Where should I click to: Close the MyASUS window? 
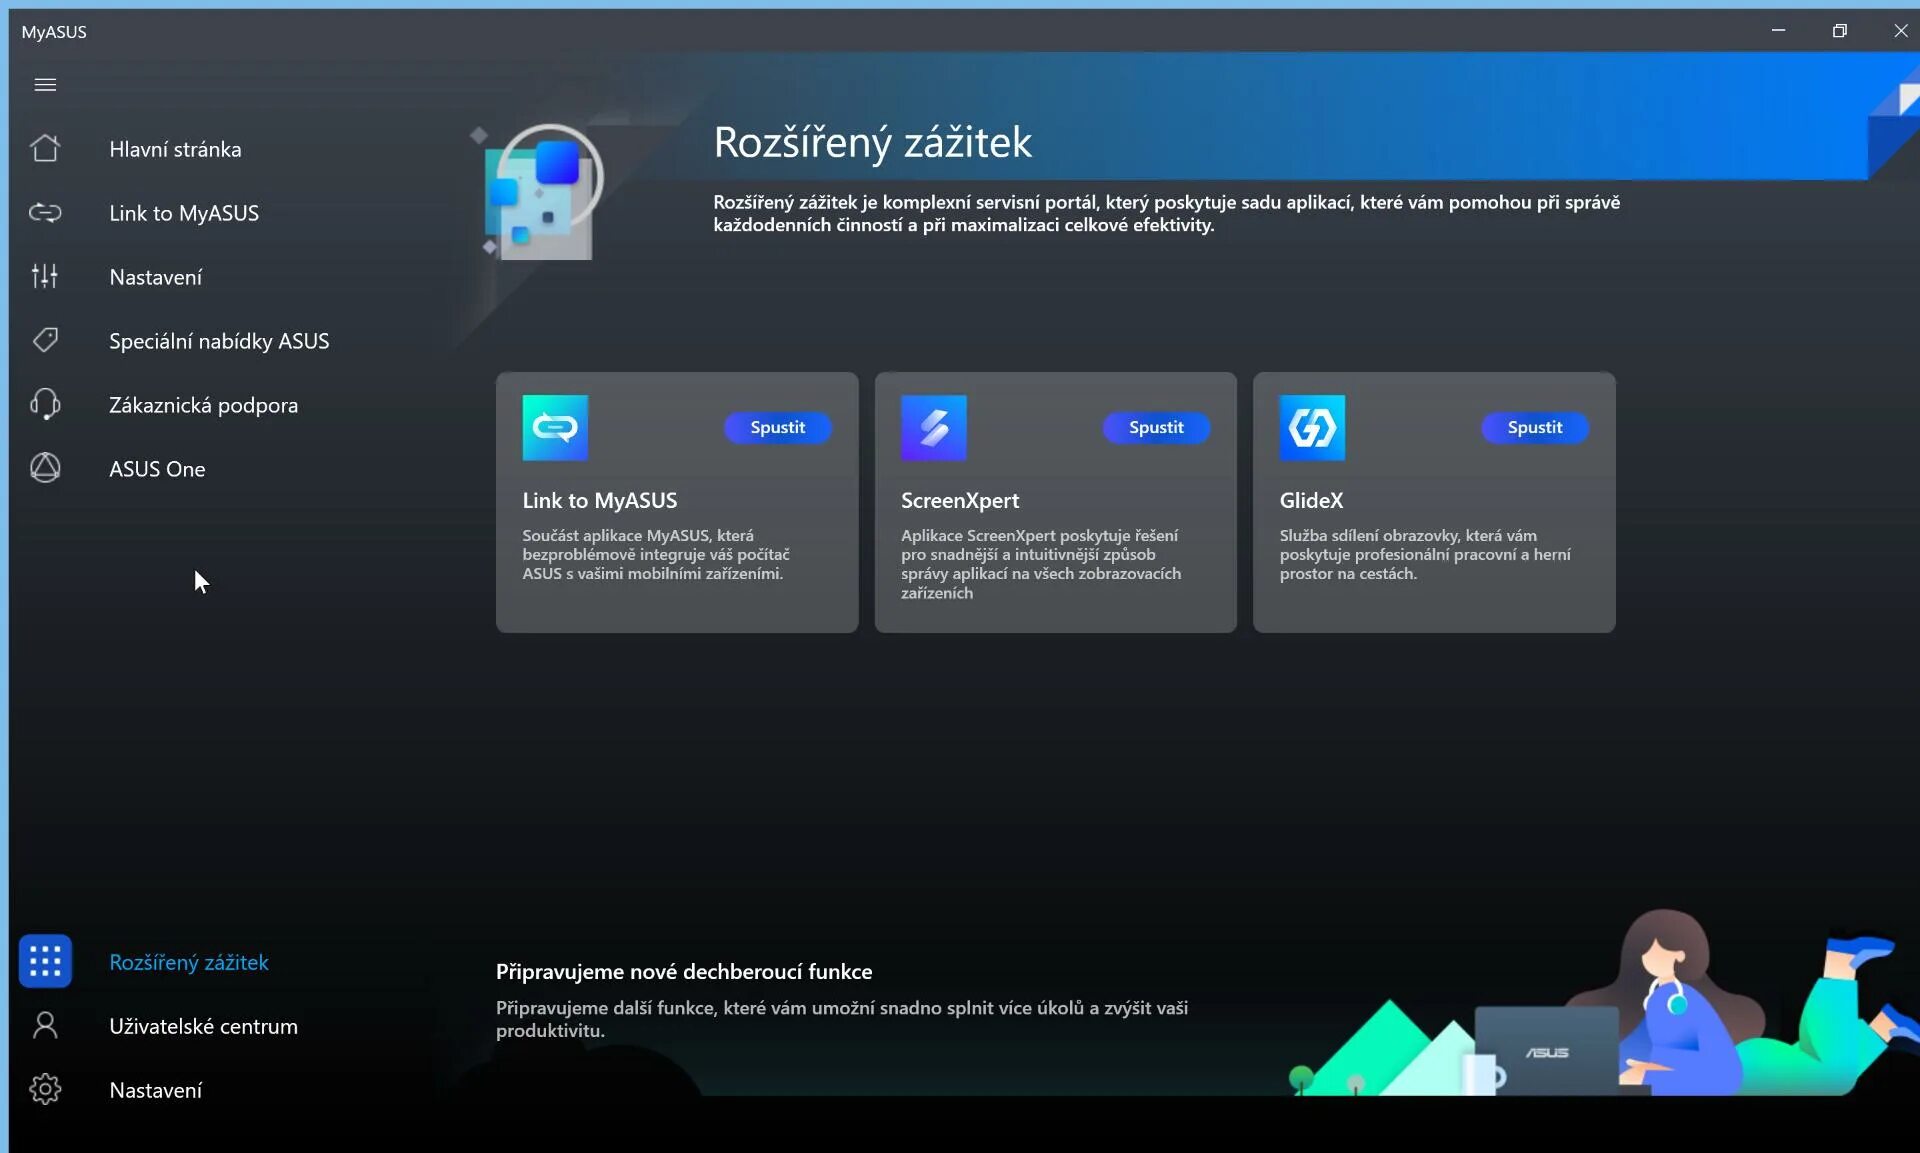1900,31
